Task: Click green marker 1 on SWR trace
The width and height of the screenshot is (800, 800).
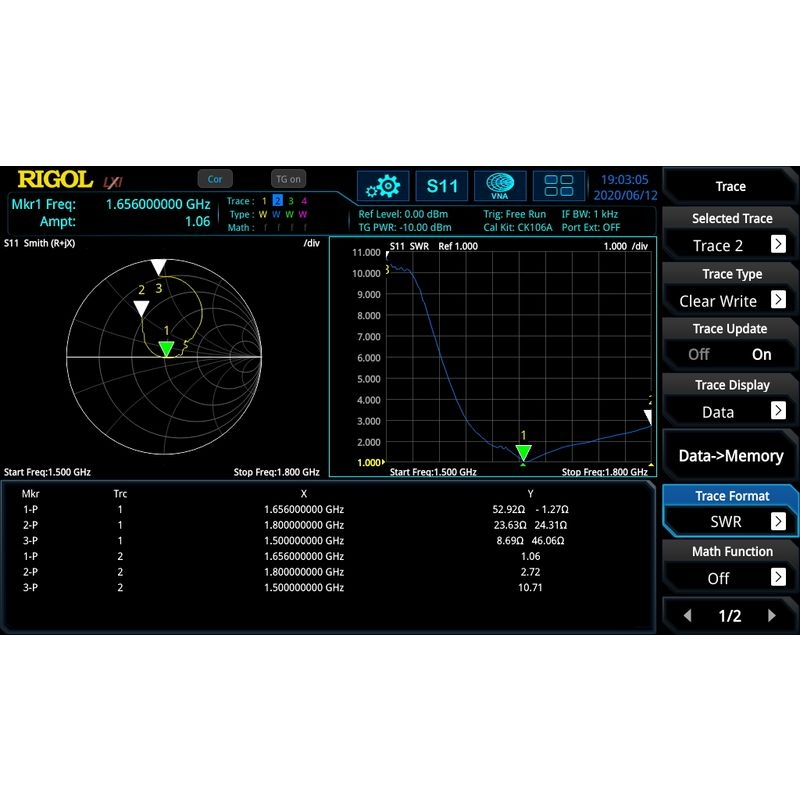Action: coord(523,452)
